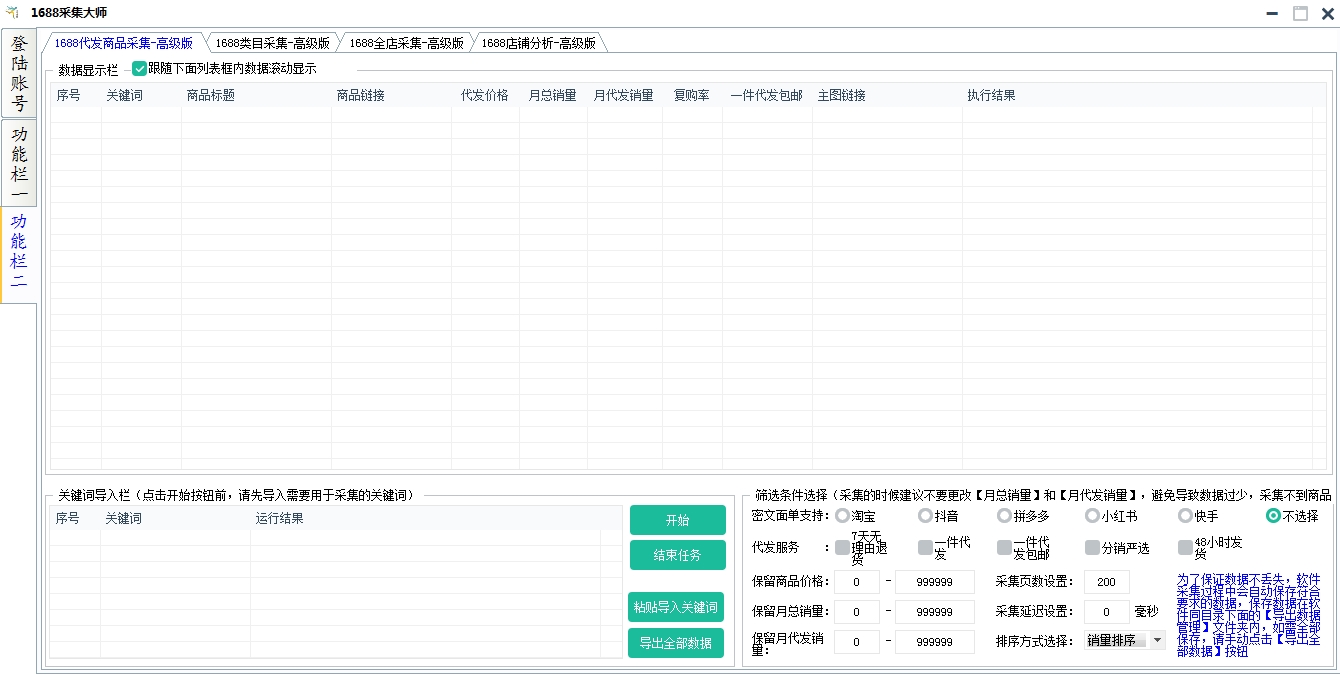Viewport: 1340px width, 675px height.
Task: Select the 登陆账号 side tab
Action: coord(19,74)
